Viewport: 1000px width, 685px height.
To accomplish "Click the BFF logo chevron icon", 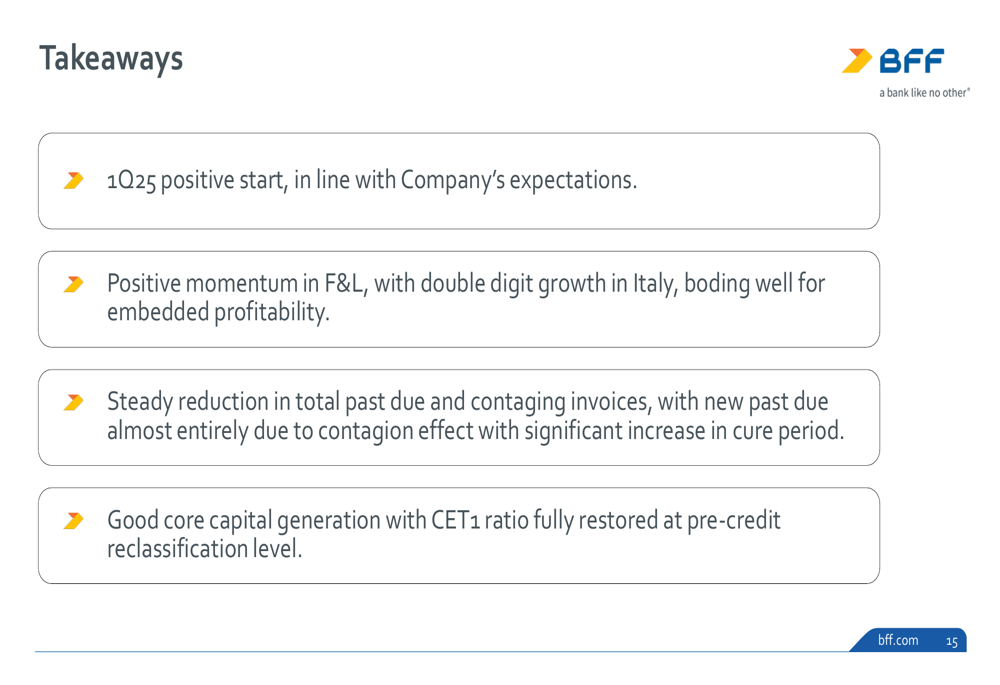I will (857, 61).
